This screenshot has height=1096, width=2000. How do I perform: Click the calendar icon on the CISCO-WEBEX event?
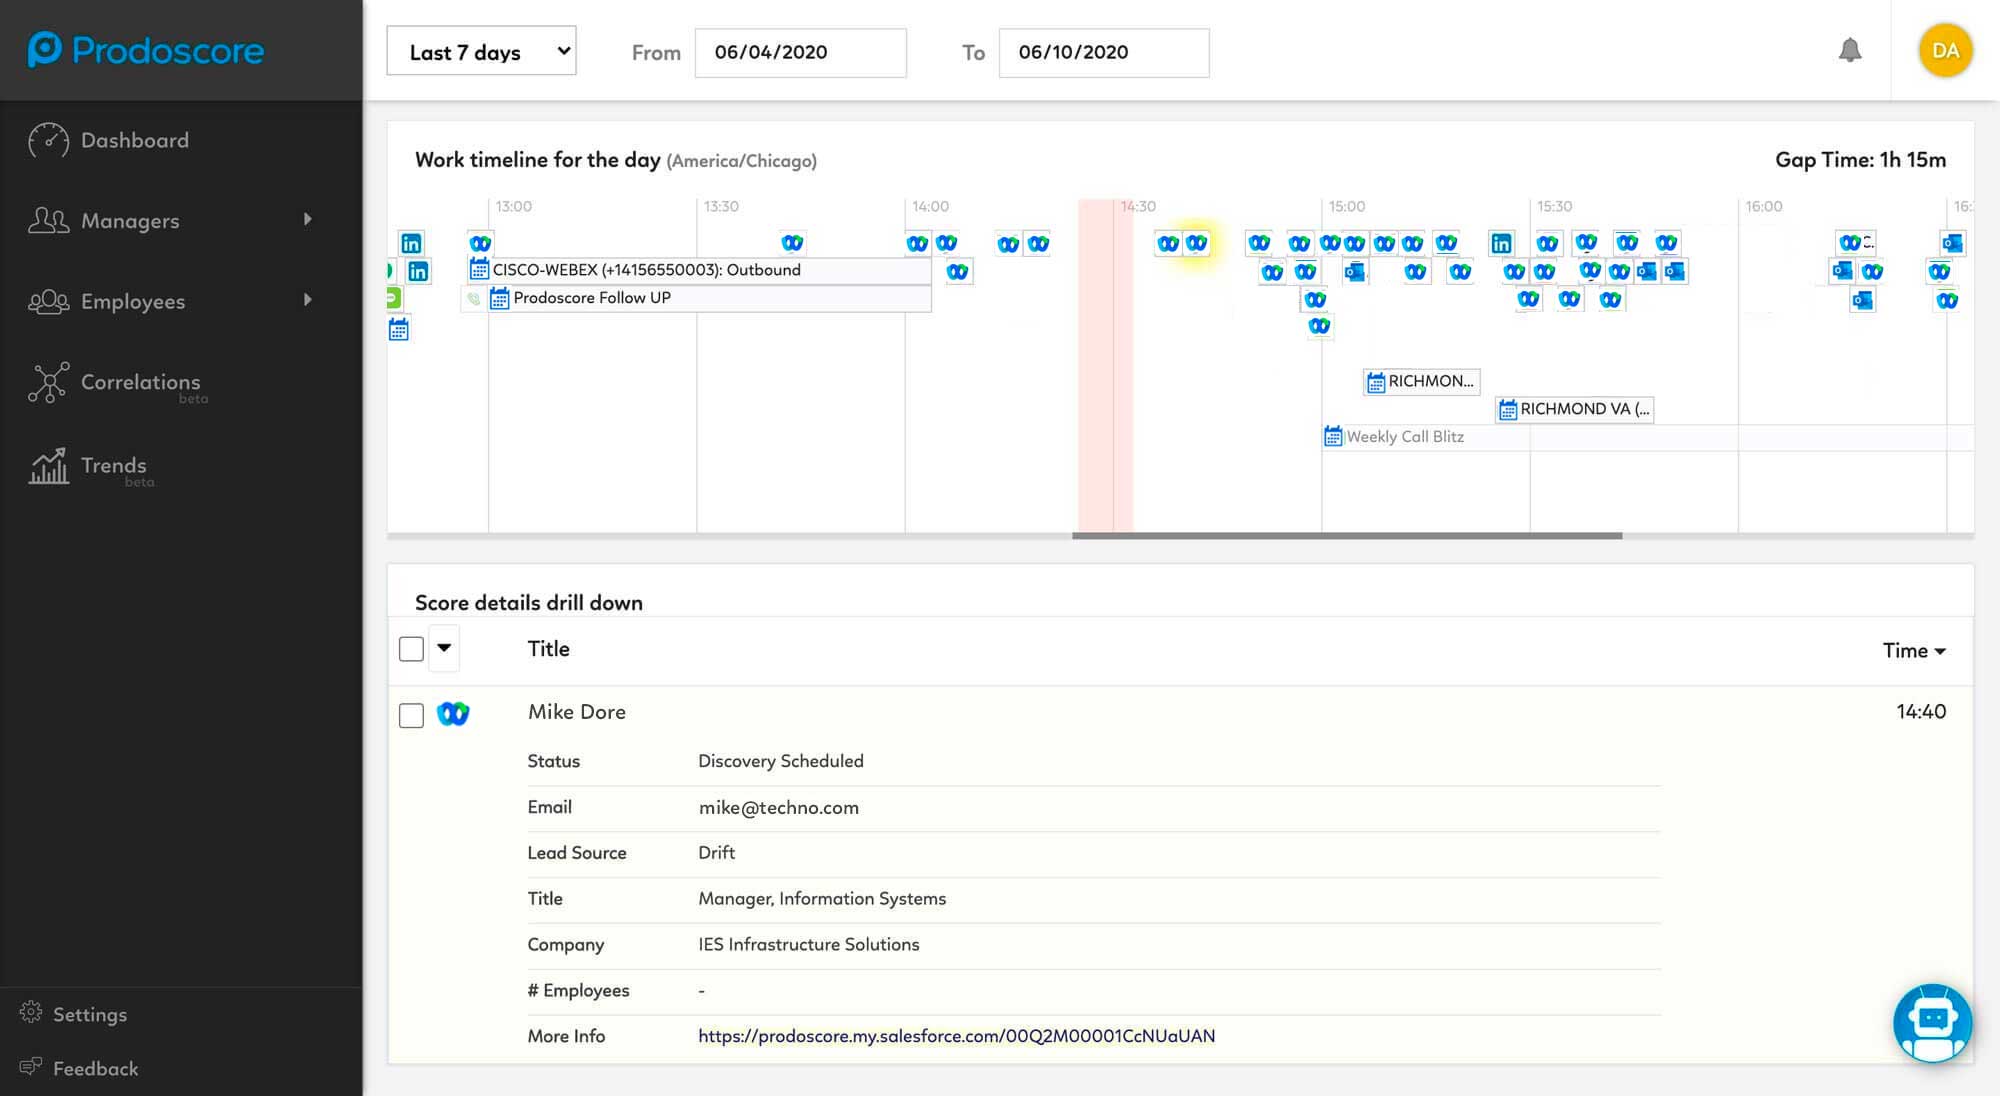479,269
